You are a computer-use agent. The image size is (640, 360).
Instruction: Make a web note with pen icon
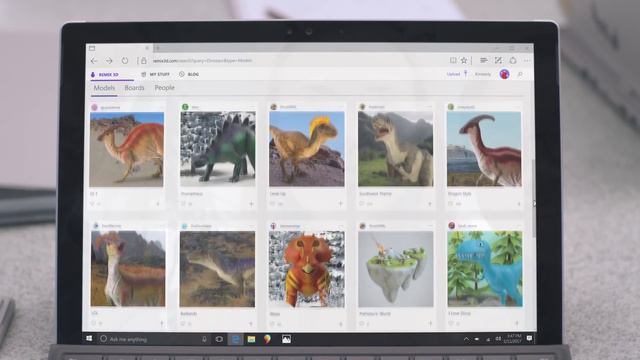click(x=498, y=60)
